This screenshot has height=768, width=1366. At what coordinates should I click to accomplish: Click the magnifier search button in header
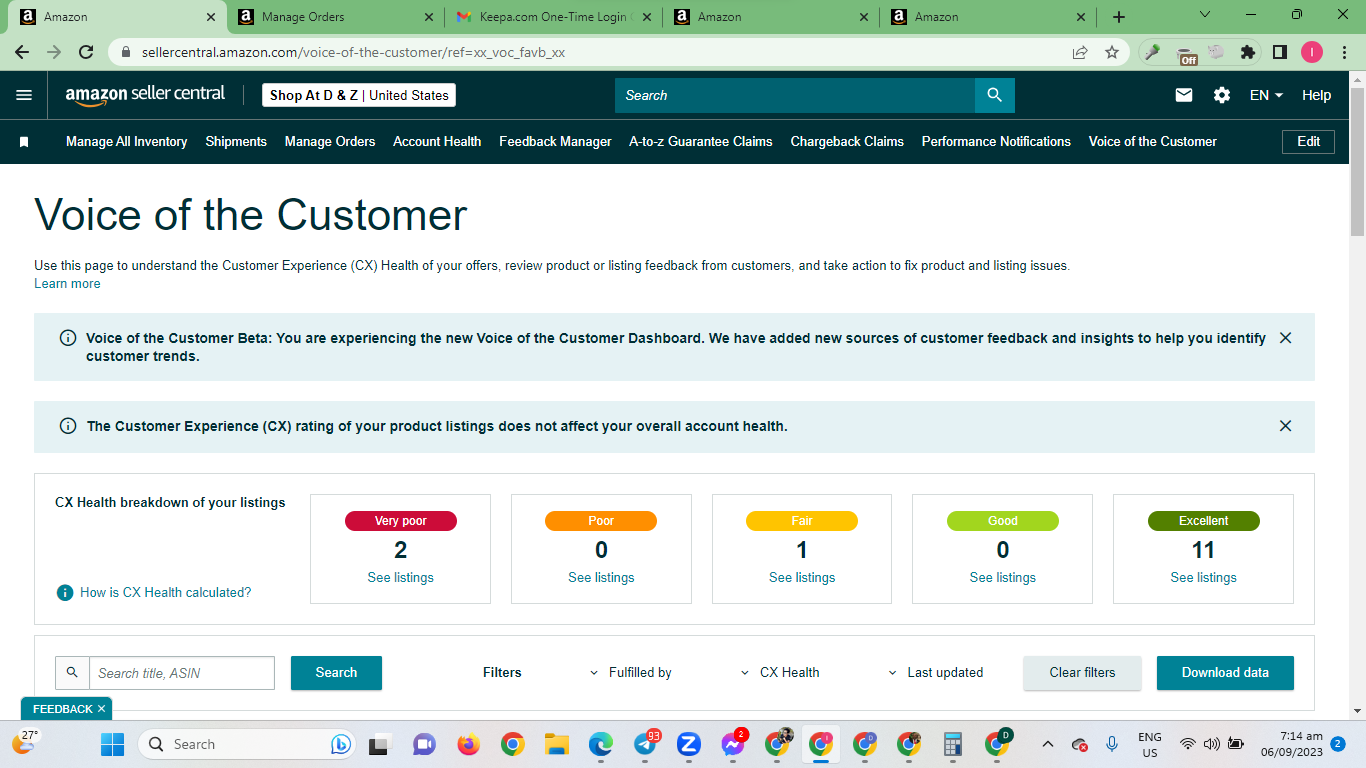[x=994, y=95]
